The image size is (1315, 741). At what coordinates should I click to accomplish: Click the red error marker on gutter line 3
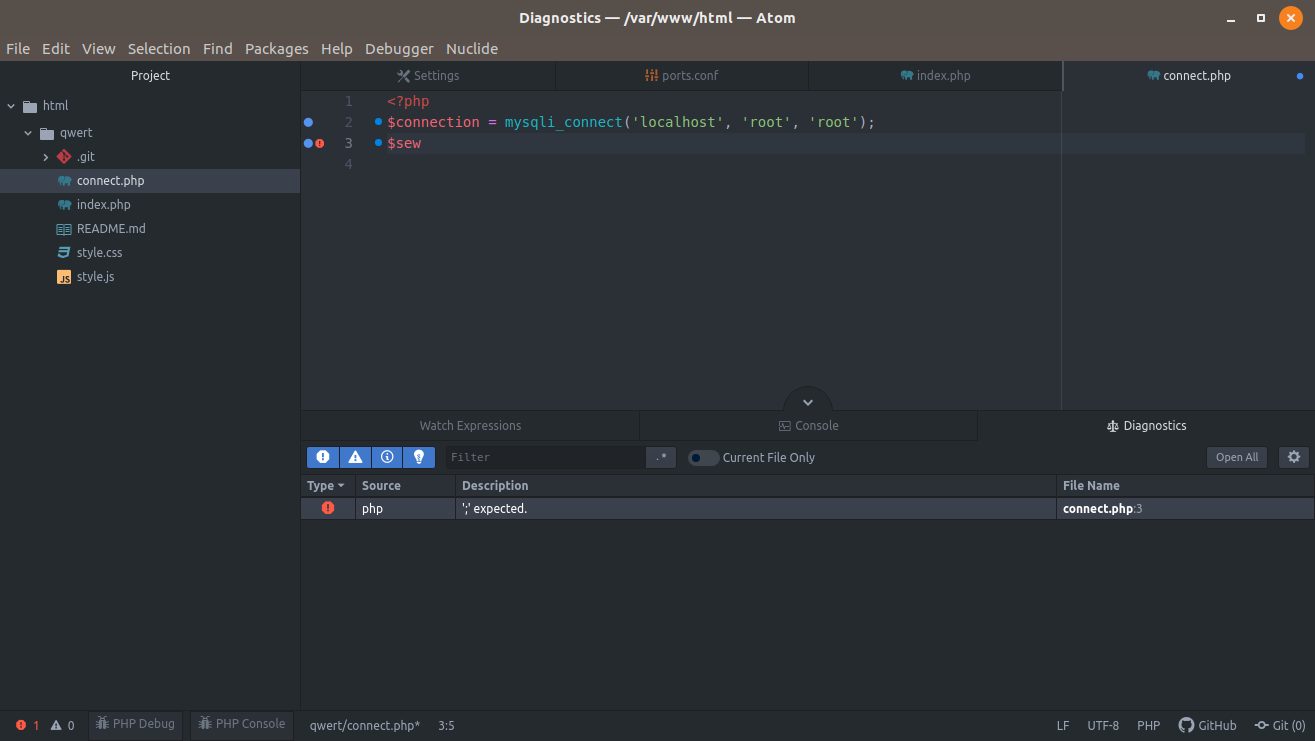click(x=320, y=143)
